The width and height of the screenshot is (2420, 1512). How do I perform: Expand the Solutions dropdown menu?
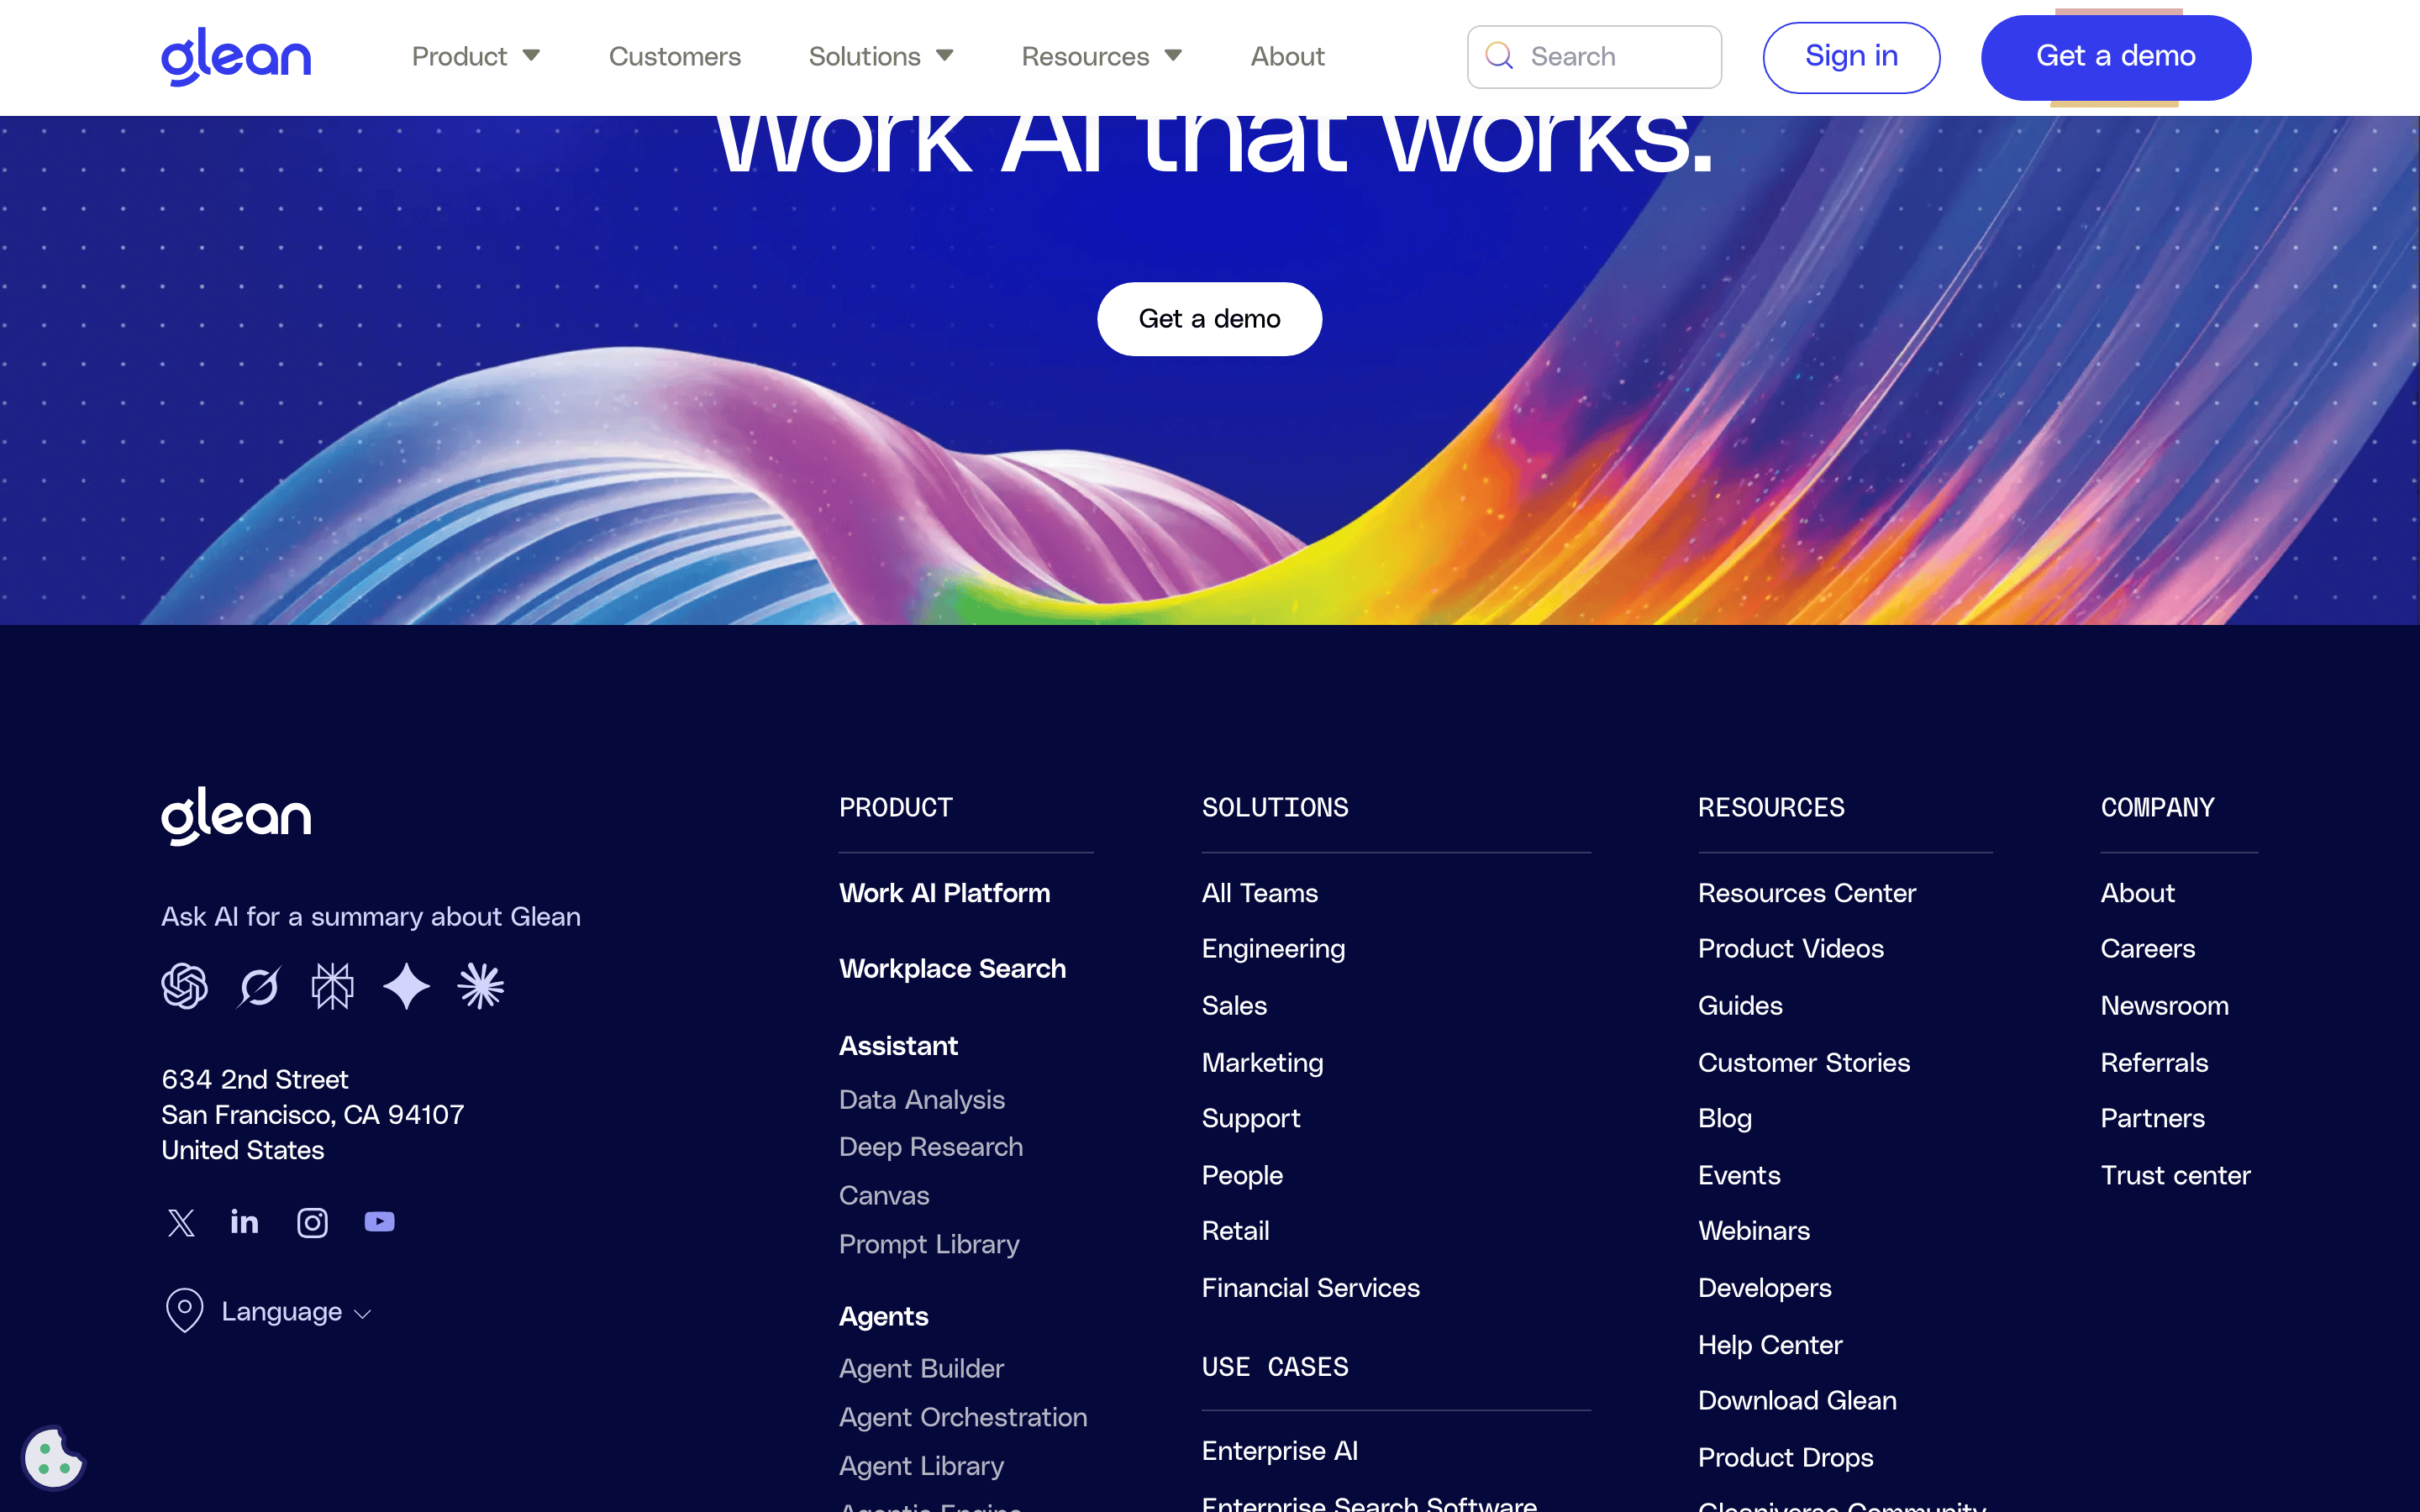click(x=881, y=56)
